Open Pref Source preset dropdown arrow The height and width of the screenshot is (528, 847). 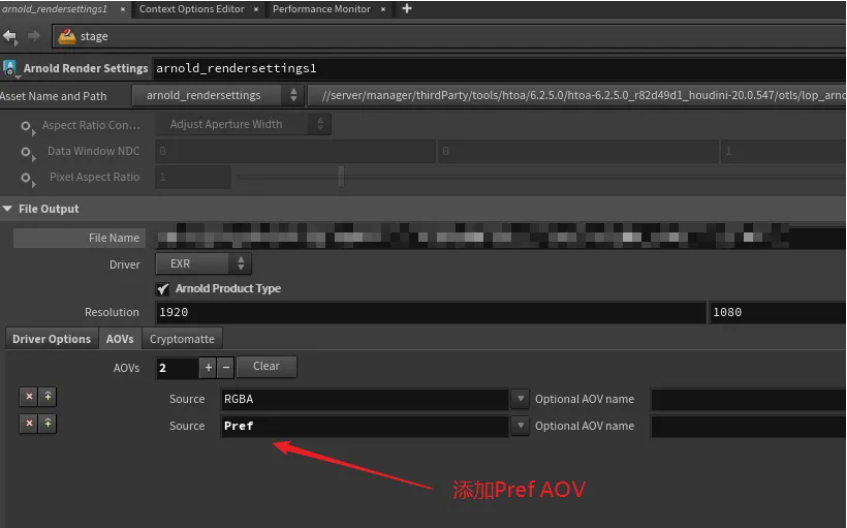(x=520, y=426)
